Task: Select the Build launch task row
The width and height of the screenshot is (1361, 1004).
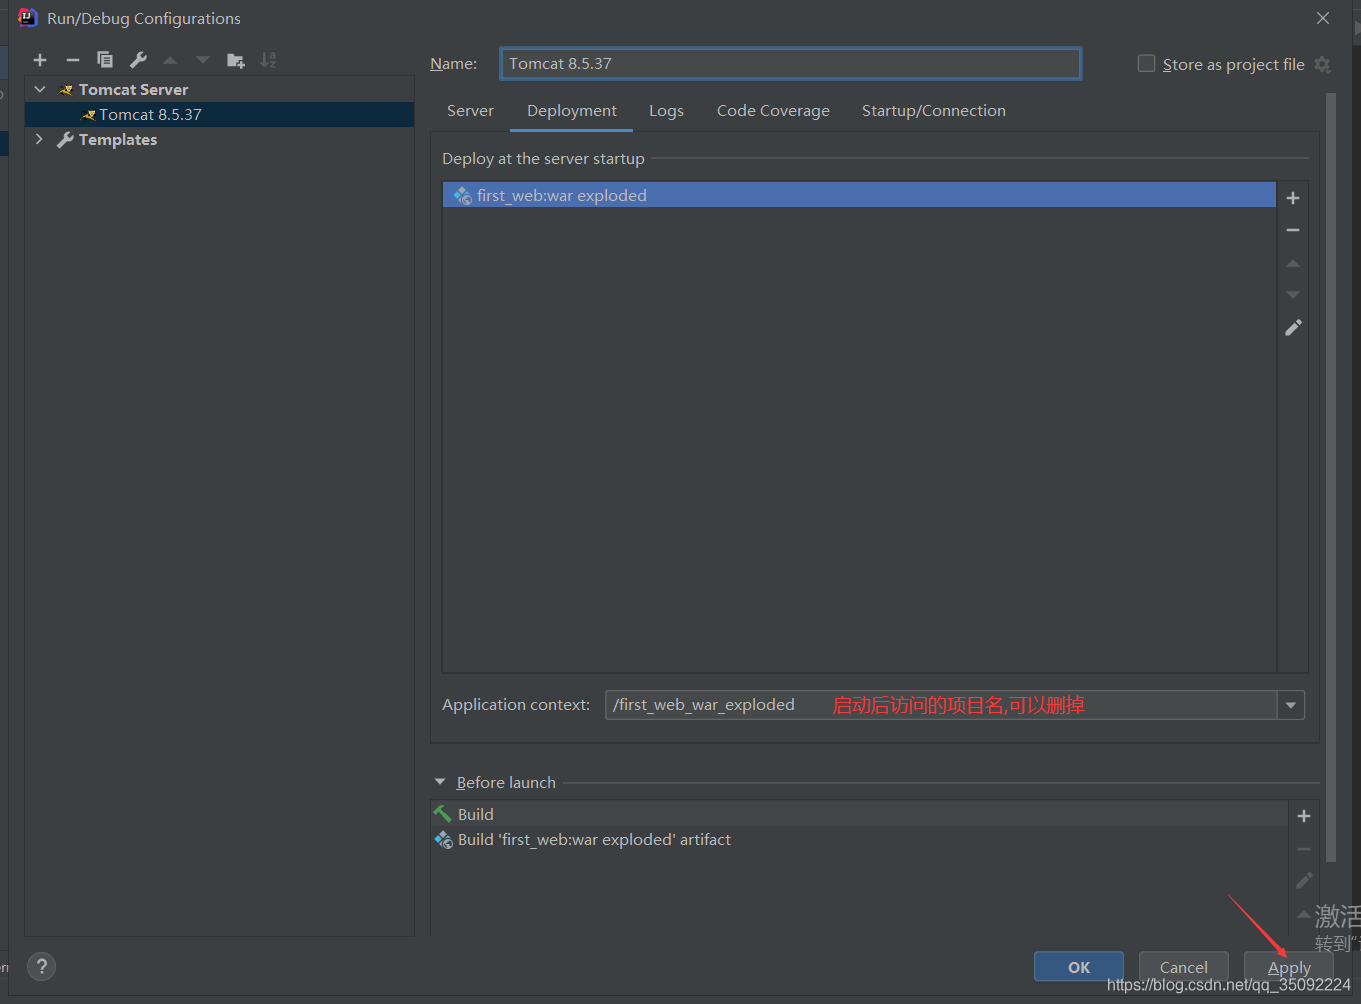Action: point(860,814)
